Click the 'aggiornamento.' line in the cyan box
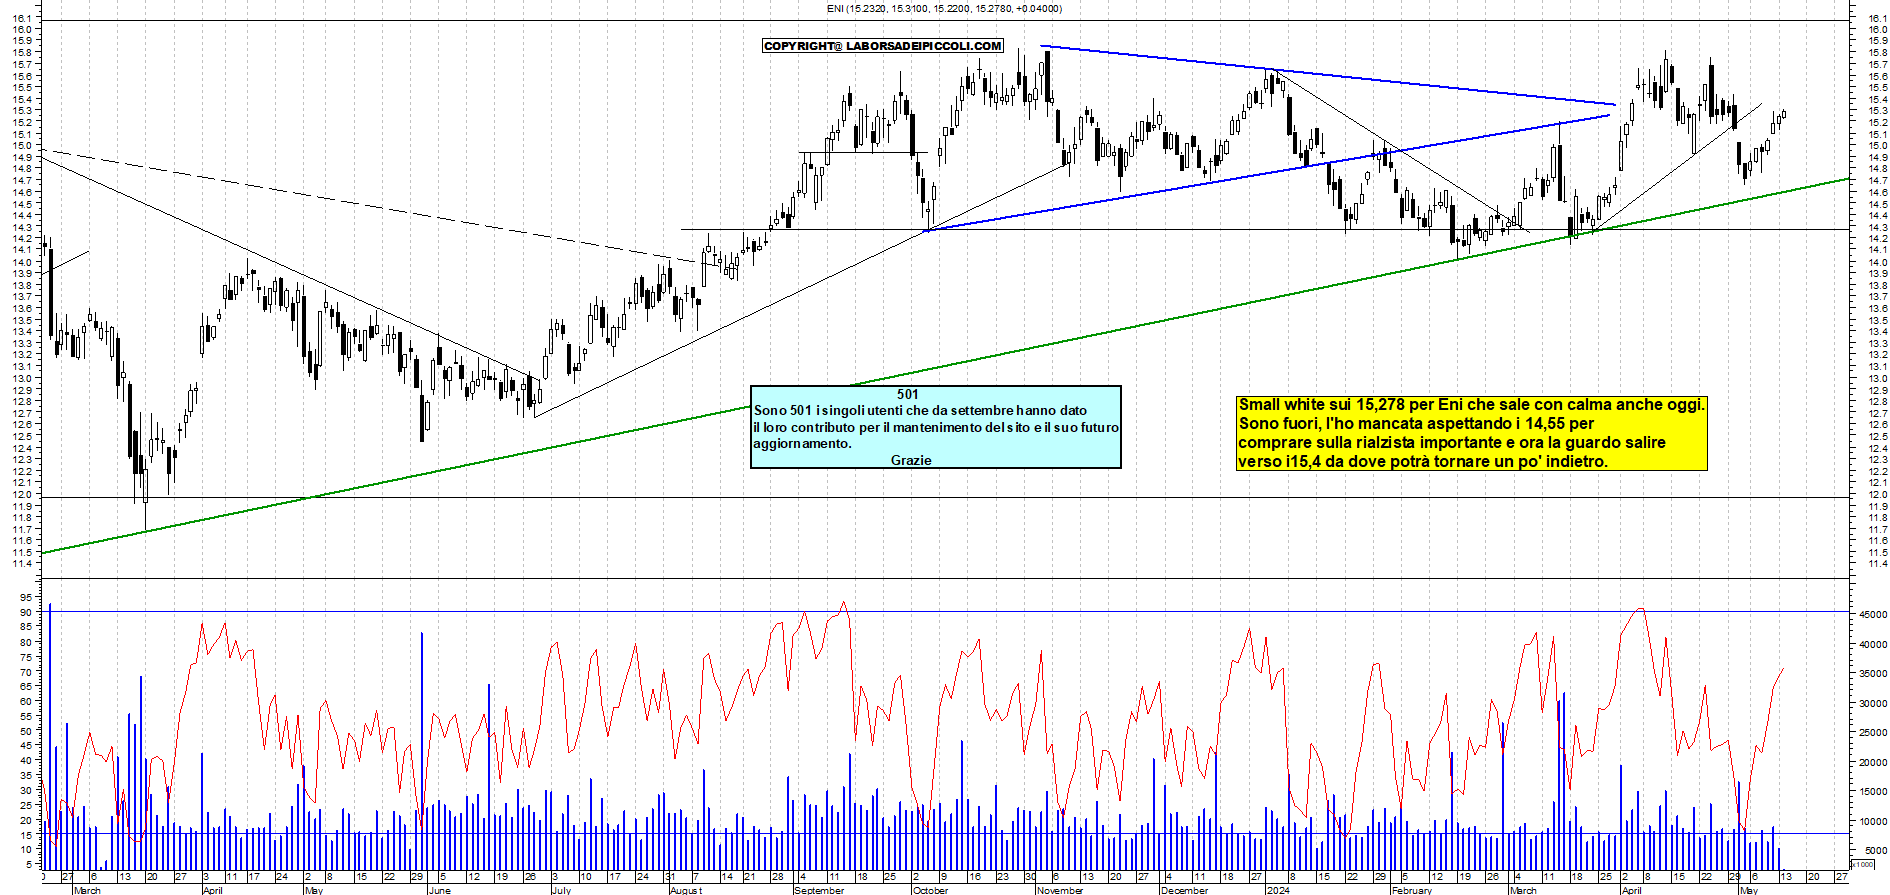 click(802, 444)
